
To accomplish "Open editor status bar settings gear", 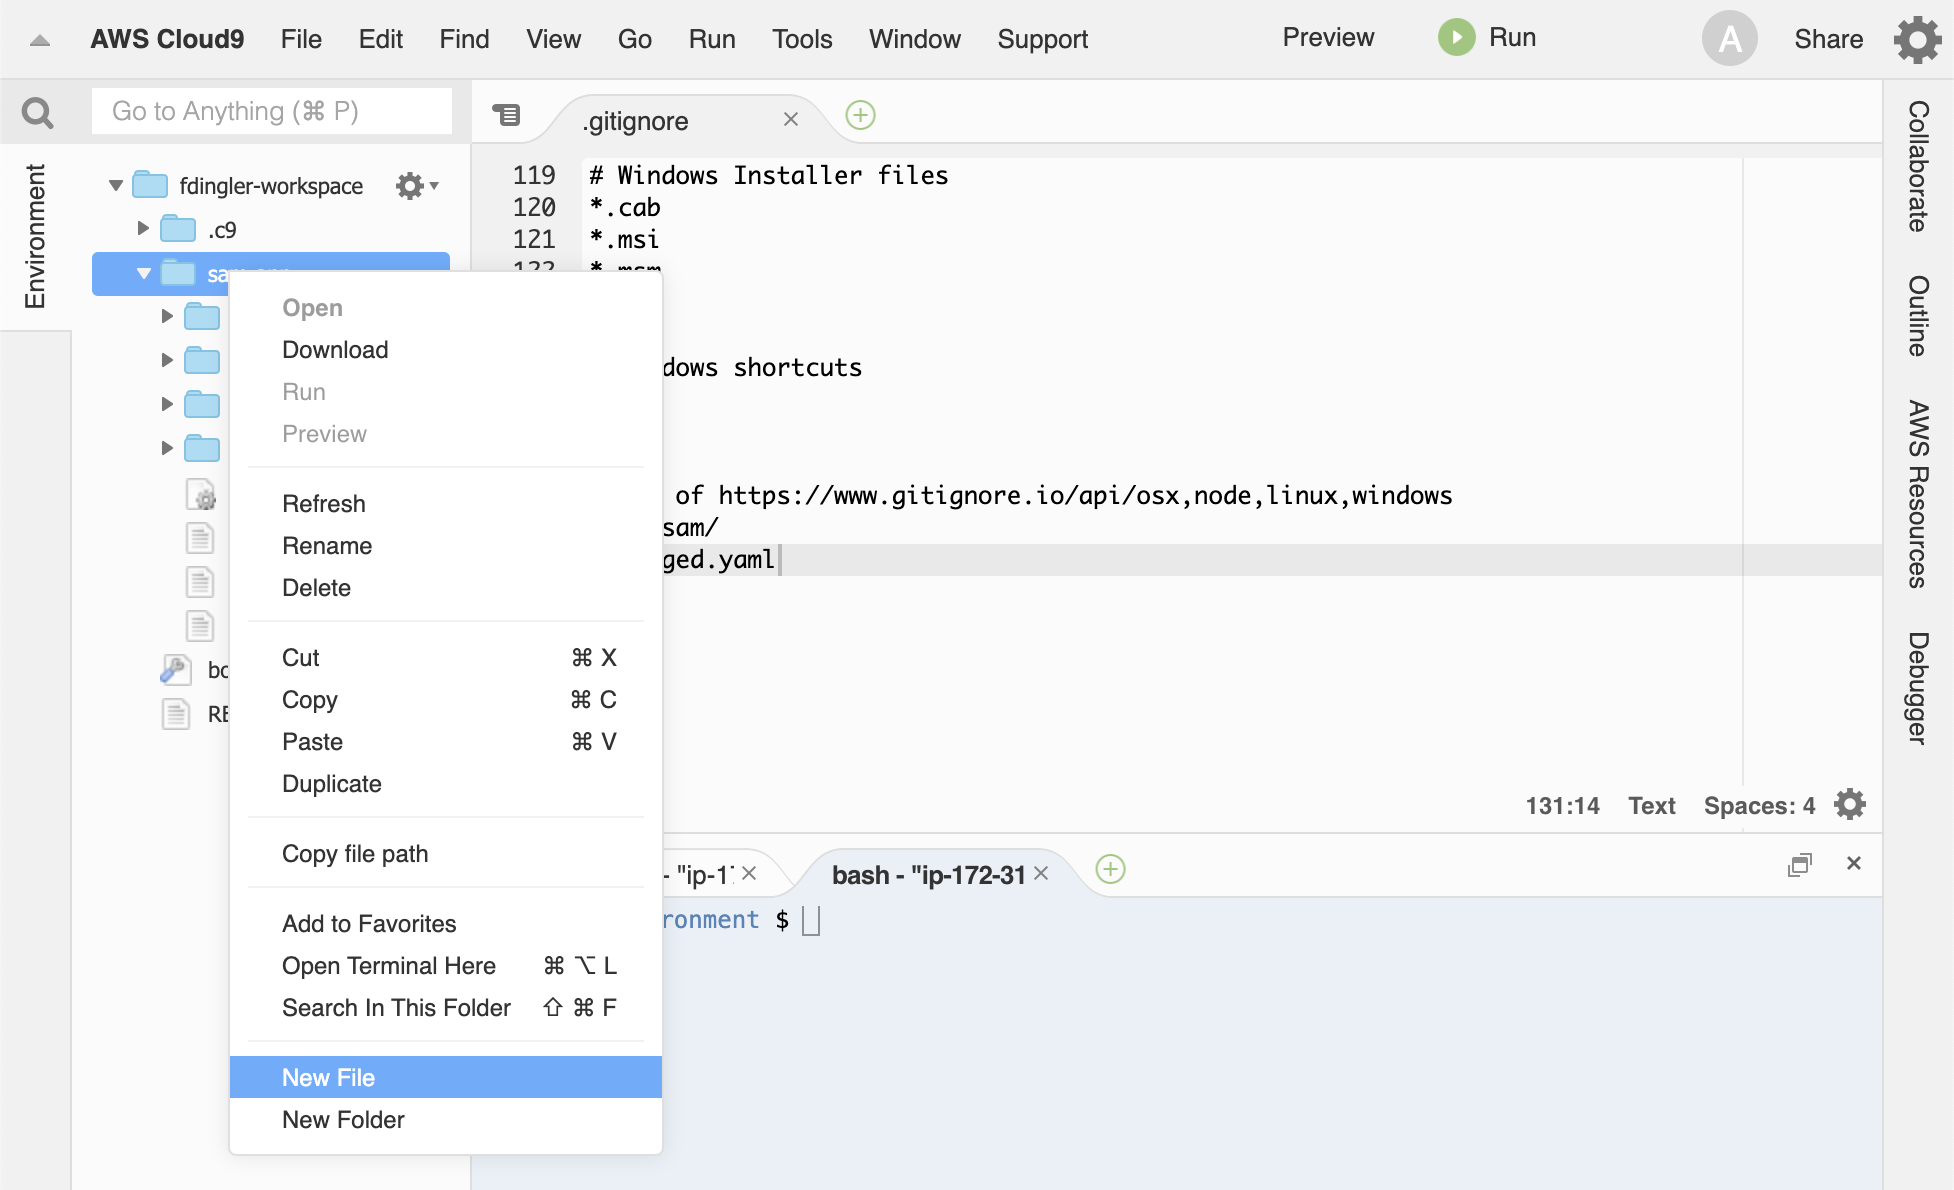I will point(1850,804).
